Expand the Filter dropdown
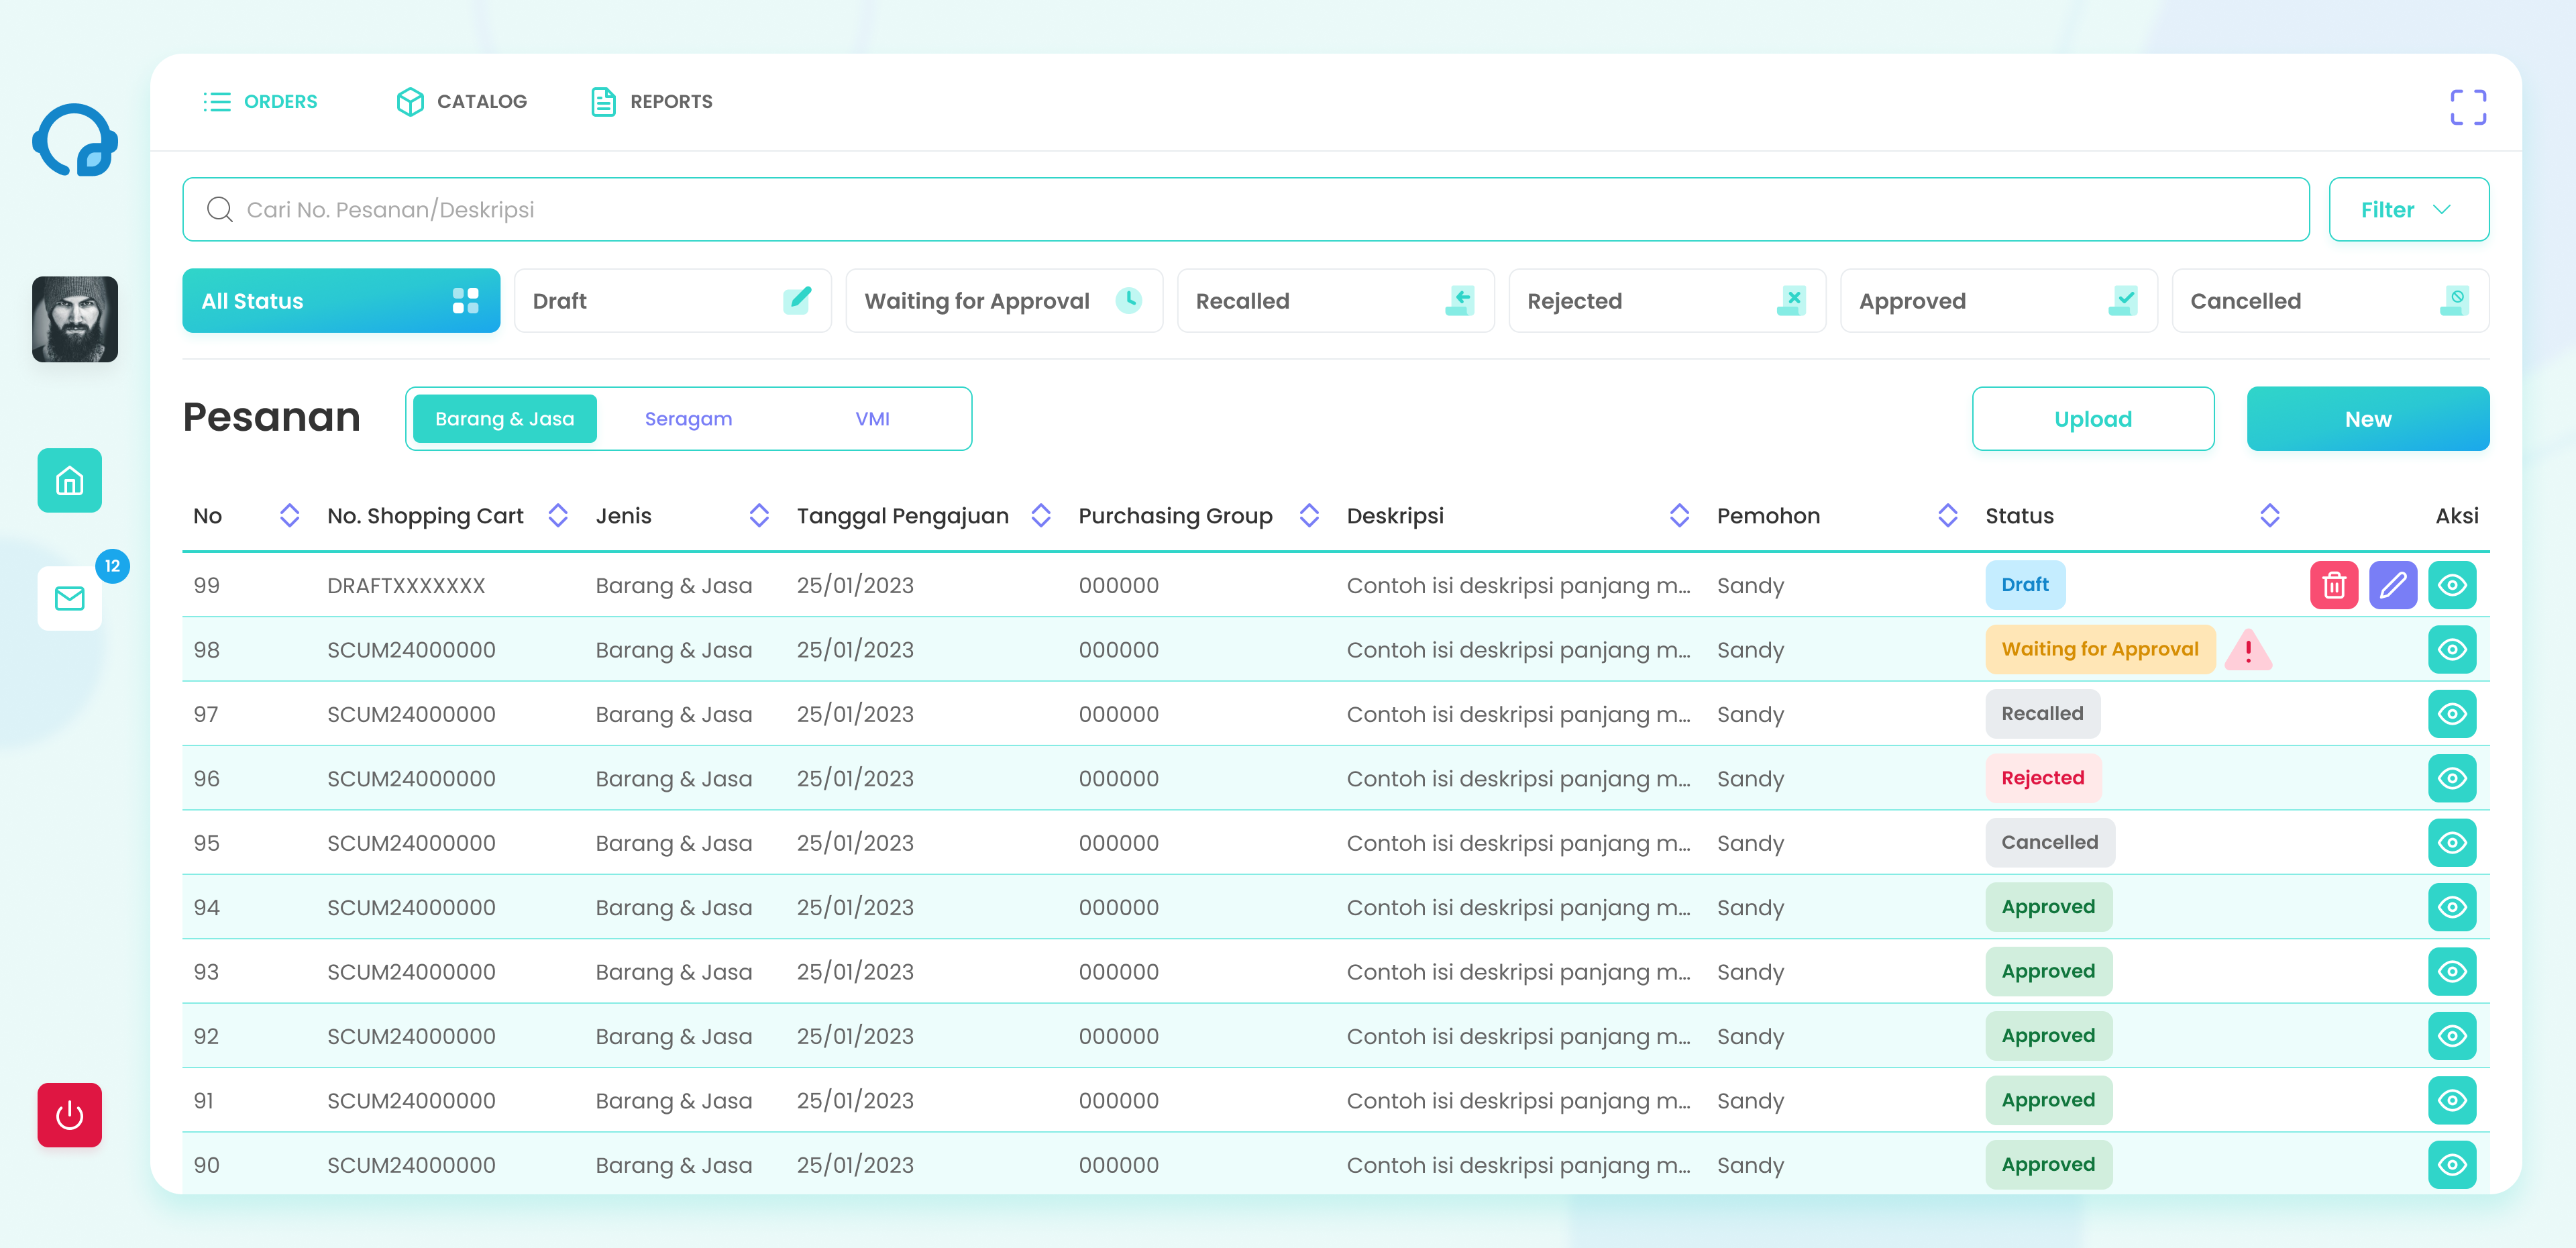This screenshot has height=1248, width=2576. pos(2408,210)
